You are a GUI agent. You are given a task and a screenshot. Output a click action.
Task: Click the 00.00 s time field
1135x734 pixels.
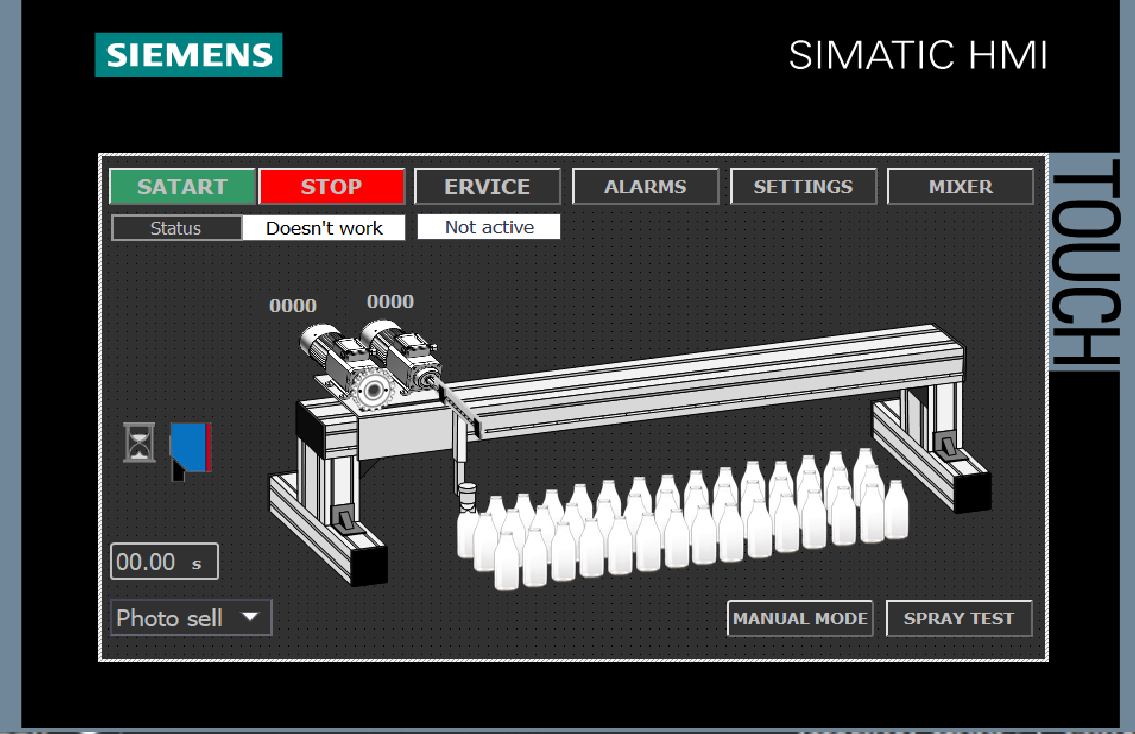(164, 562)
